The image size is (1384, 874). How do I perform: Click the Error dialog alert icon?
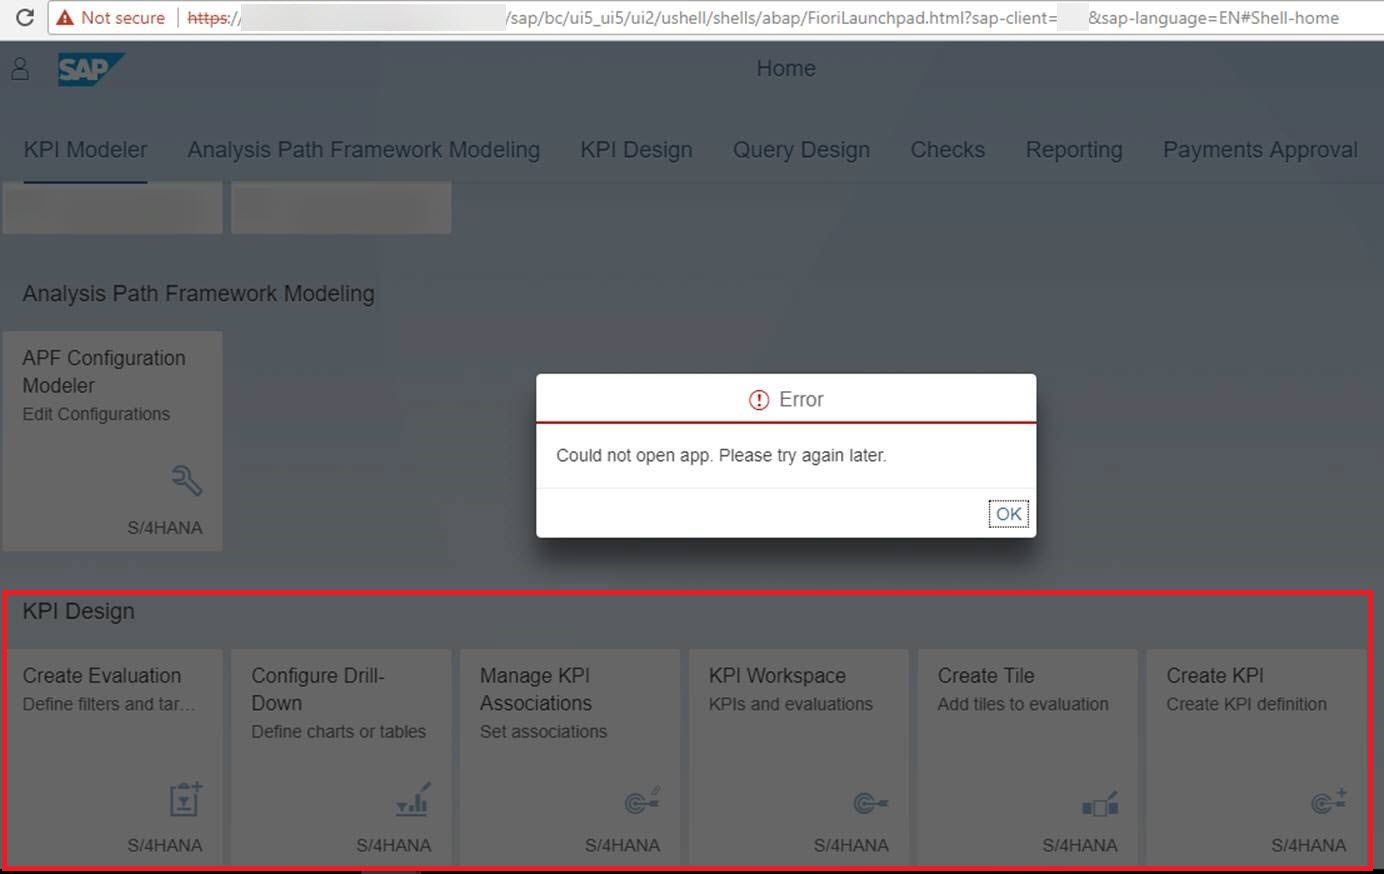coord(759,400)
